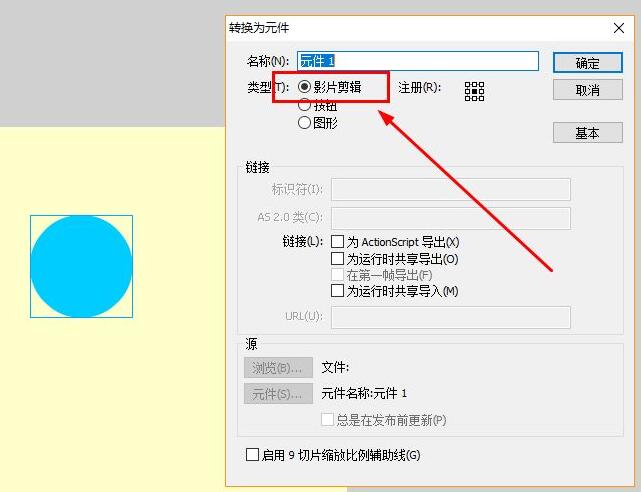This screenshot has width=641, height=492.
Task: Click the 元件(S)... button
Action: 278,394
